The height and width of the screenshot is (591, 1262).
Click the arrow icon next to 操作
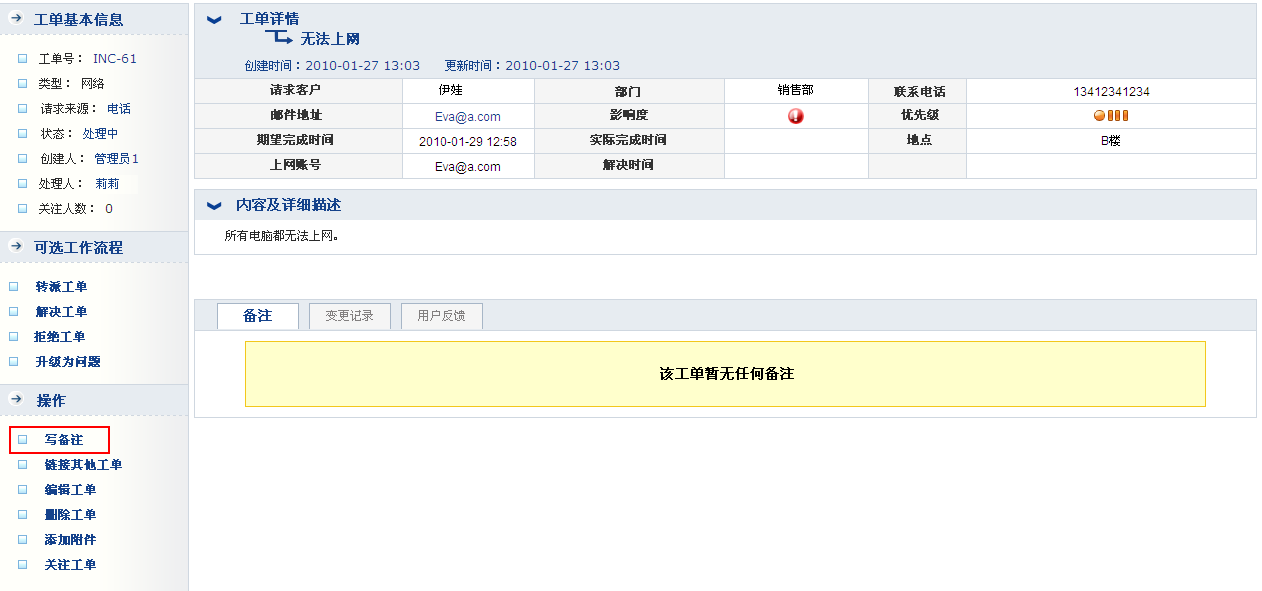point(16,400)
